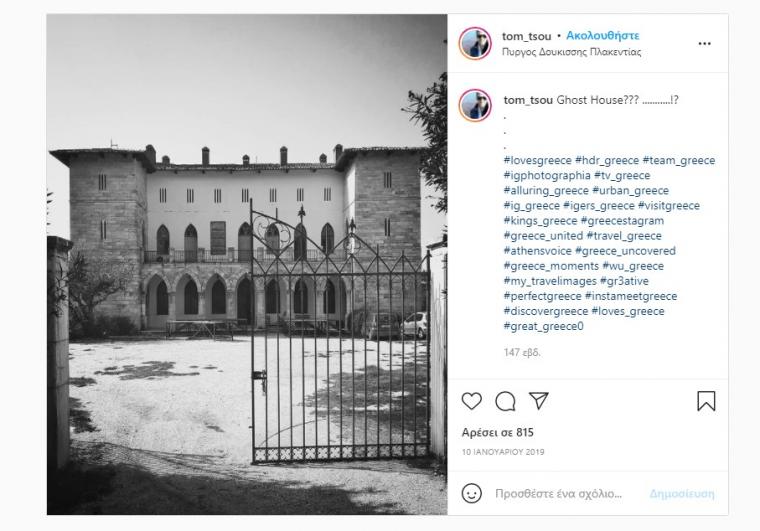Submit the comment with the Δημοσίευση button
The height and width of the screenshot is (531, 760).
(x=681, y=494)
